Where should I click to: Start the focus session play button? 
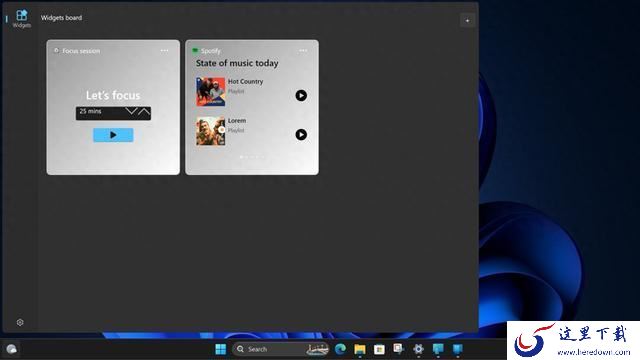[113, 135]
